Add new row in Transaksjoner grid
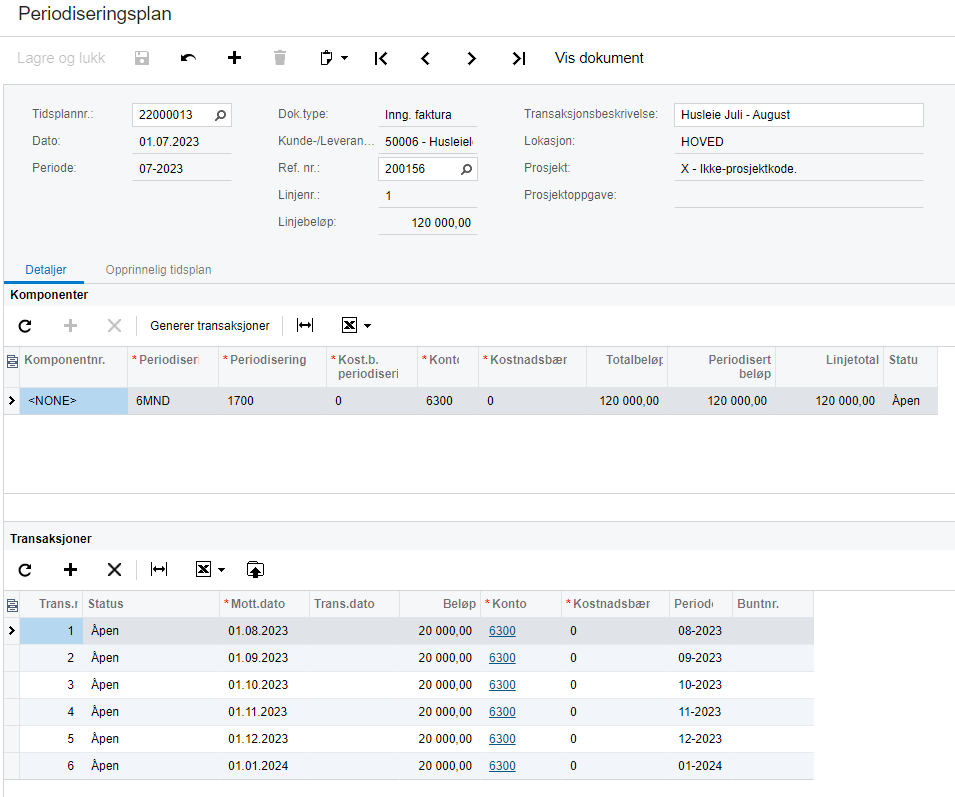 (x=70, y=569)
